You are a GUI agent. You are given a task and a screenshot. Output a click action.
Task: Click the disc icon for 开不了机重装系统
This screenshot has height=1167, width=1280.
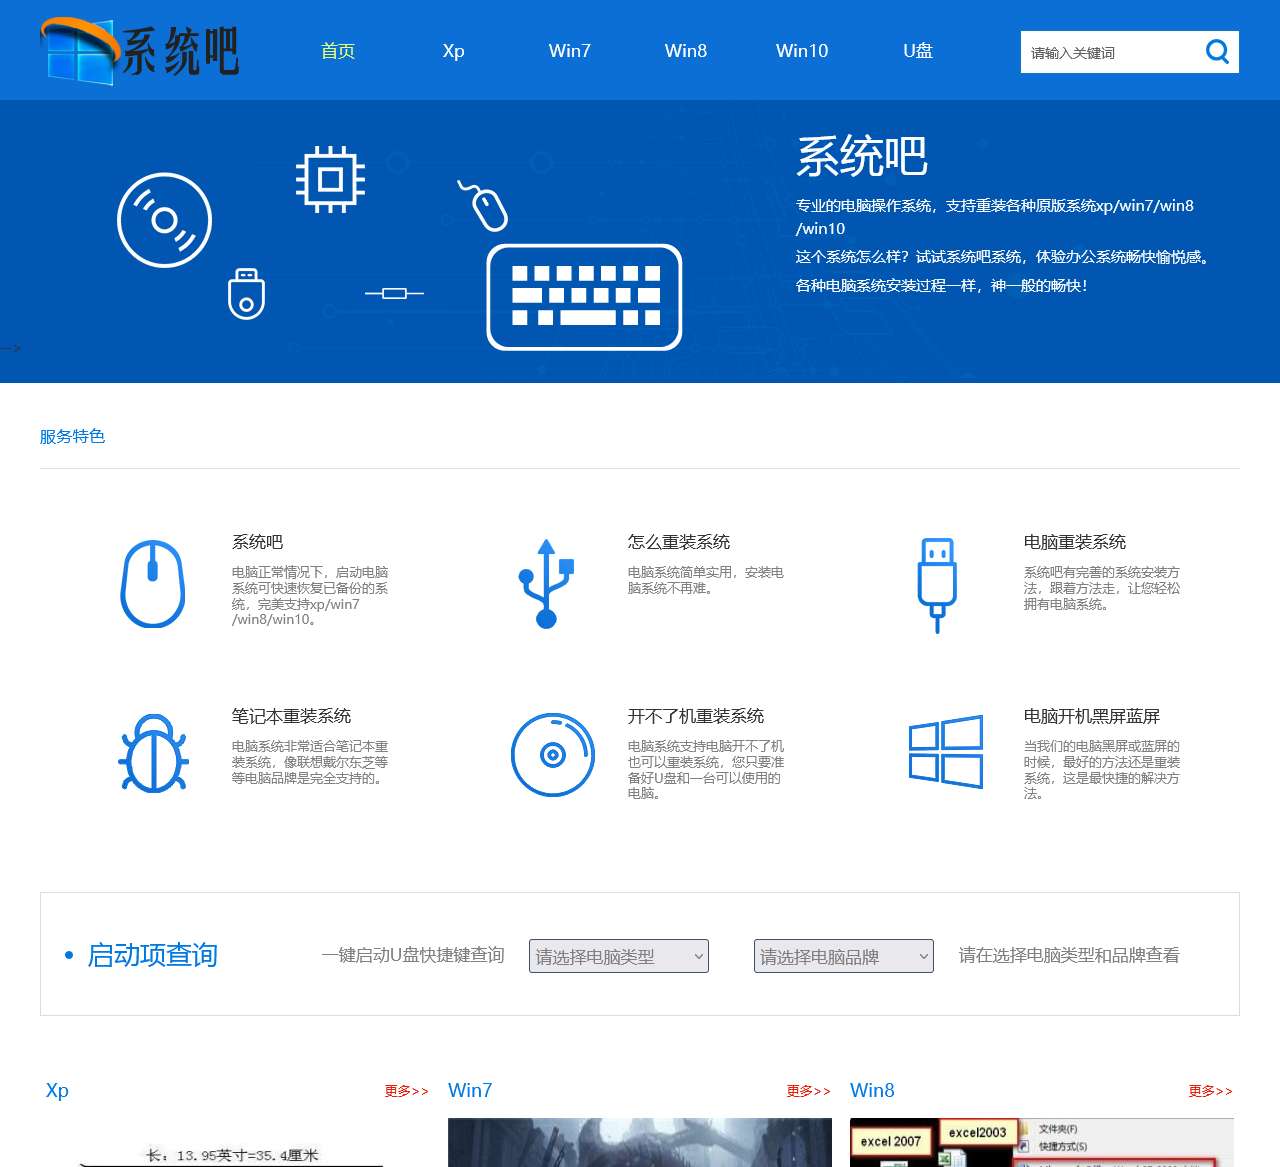(x=552, y=755)
